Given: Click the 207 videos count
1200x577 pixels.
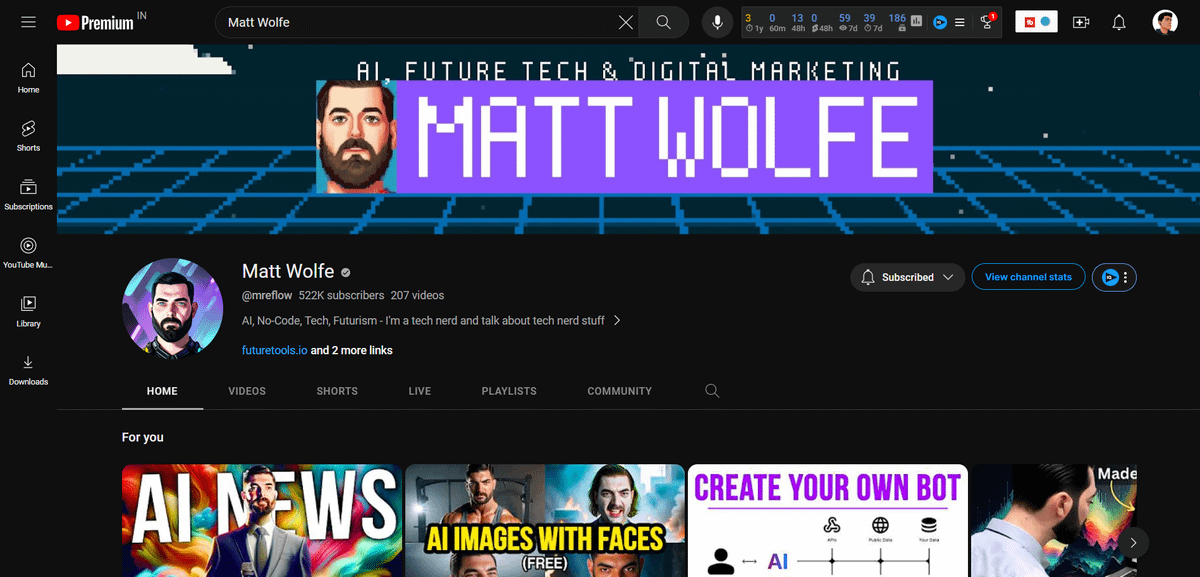Looking at the screenshot, I should click(x=417, y=296).
